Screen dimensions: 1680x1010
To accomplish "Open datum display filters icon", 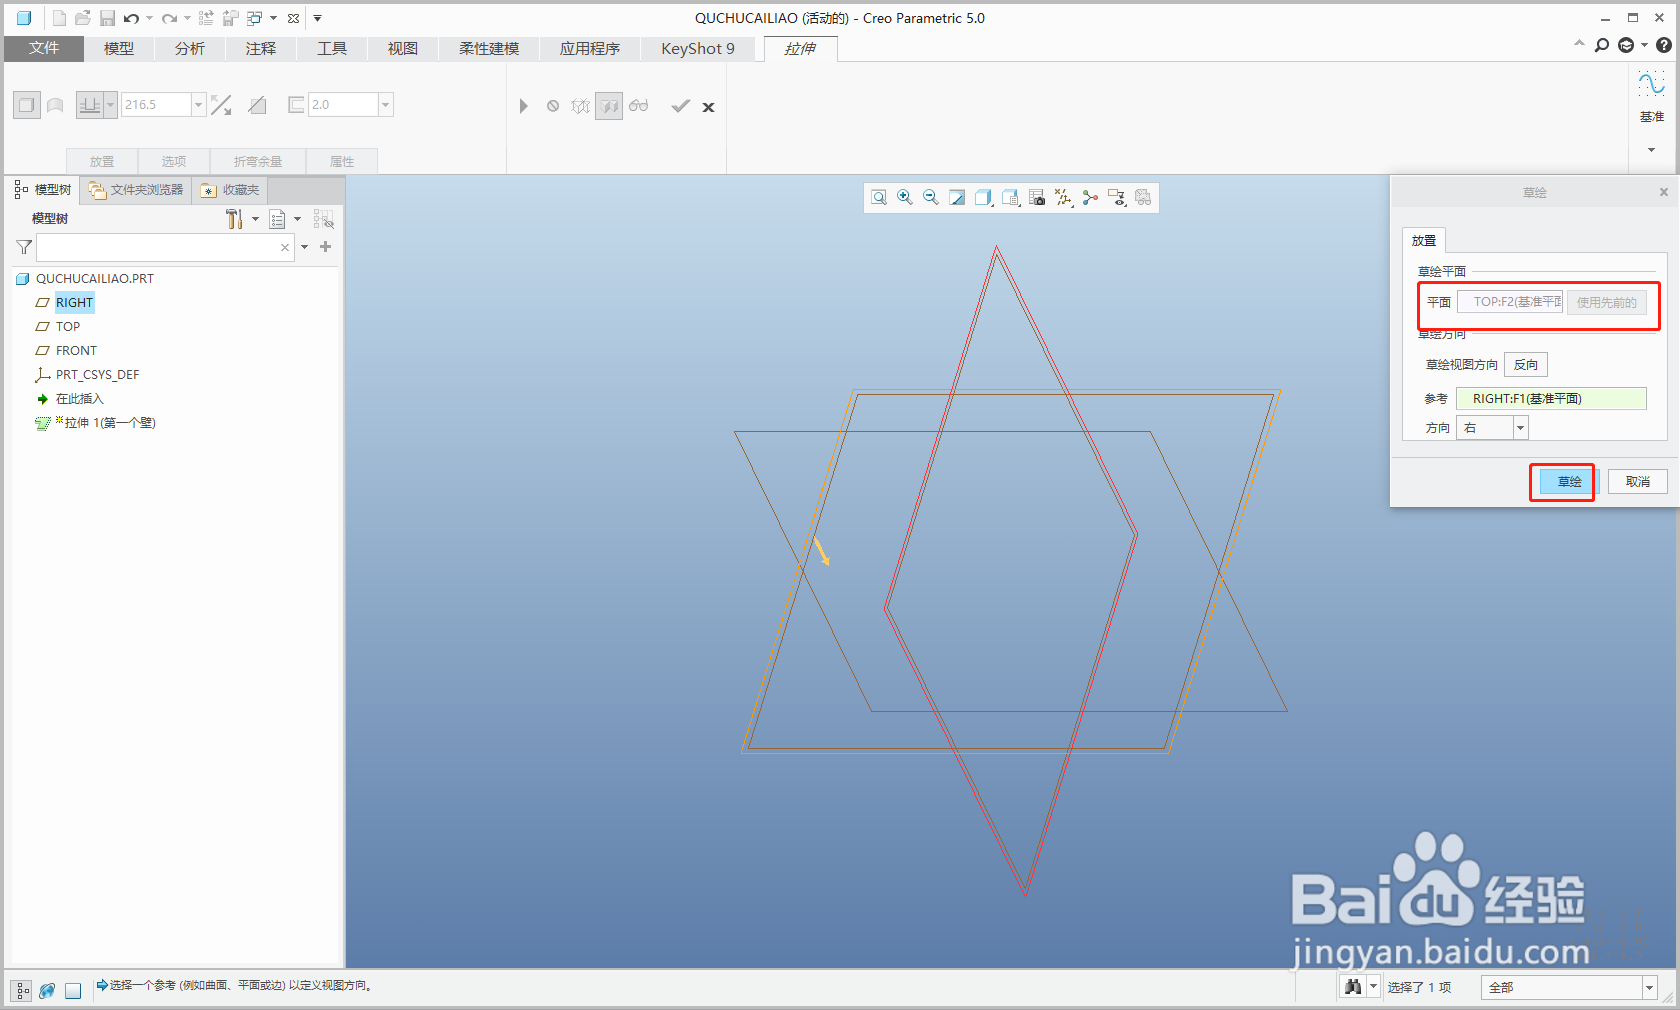I will tap(1064, 198).
